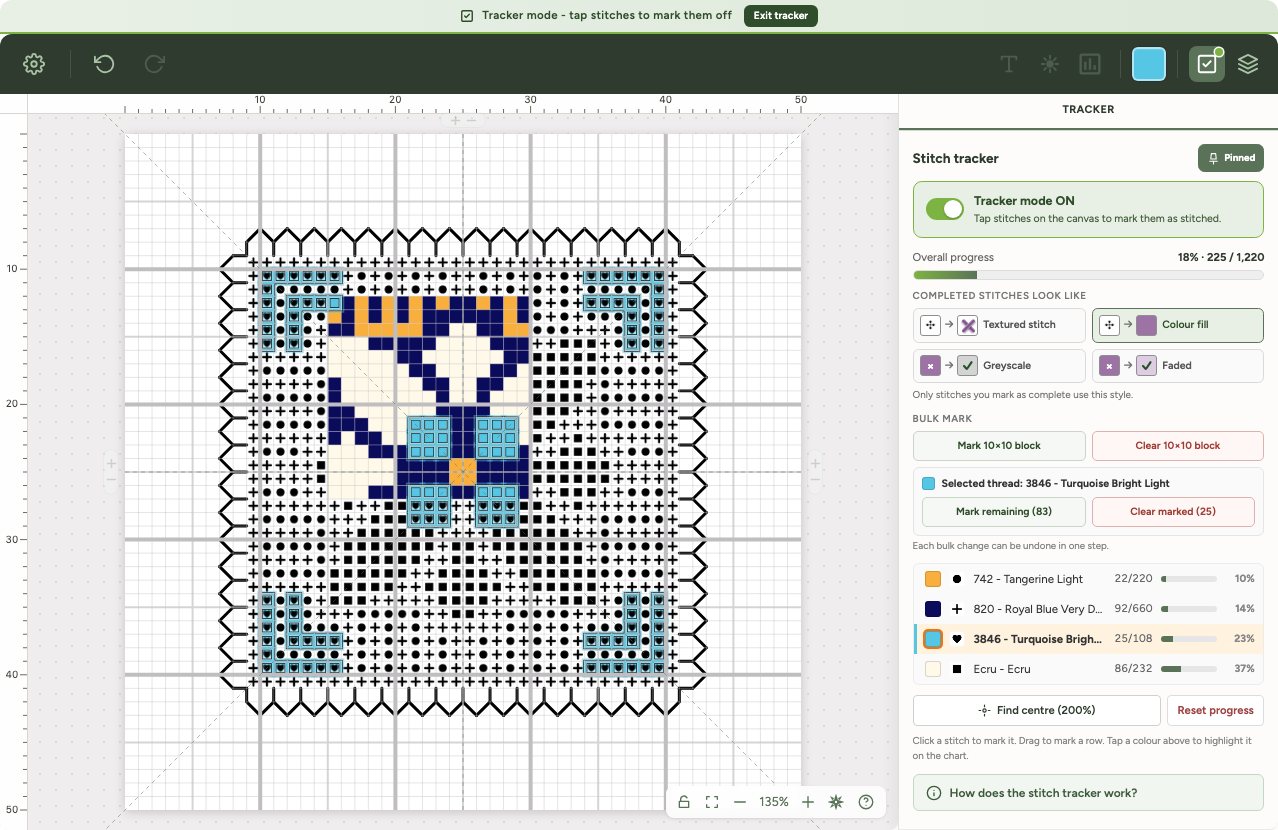Click the TRACKER panel tab
Viewport: 1278px width, 830px height.
1088,109
